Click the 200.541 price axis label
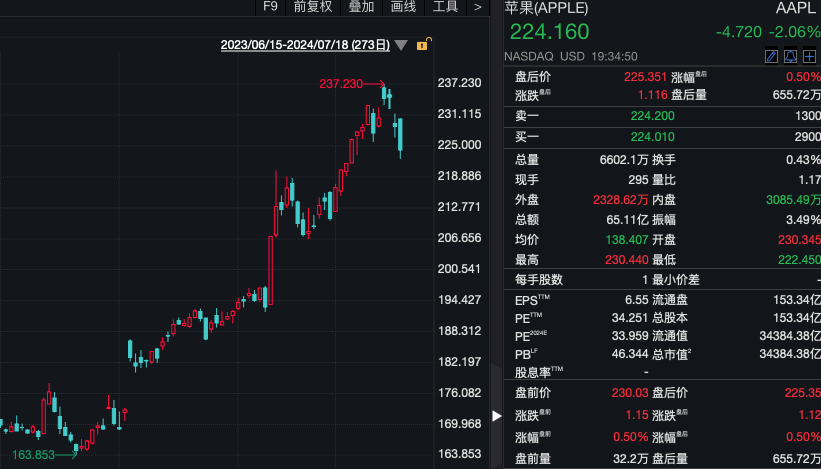821x469 pixels. [459, 269]
